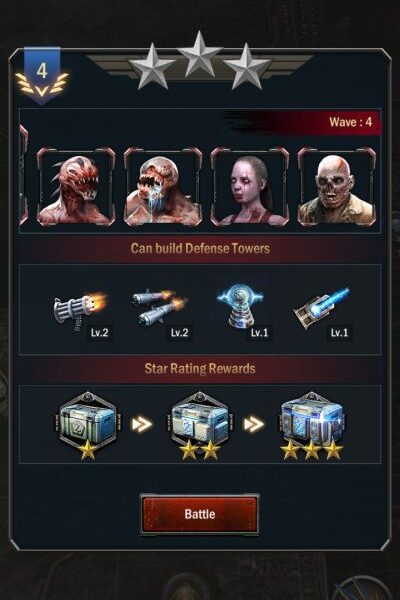The image size is (400, 600).
Task: Open the two-star reward crate
Action: click(x=199, y=426)
